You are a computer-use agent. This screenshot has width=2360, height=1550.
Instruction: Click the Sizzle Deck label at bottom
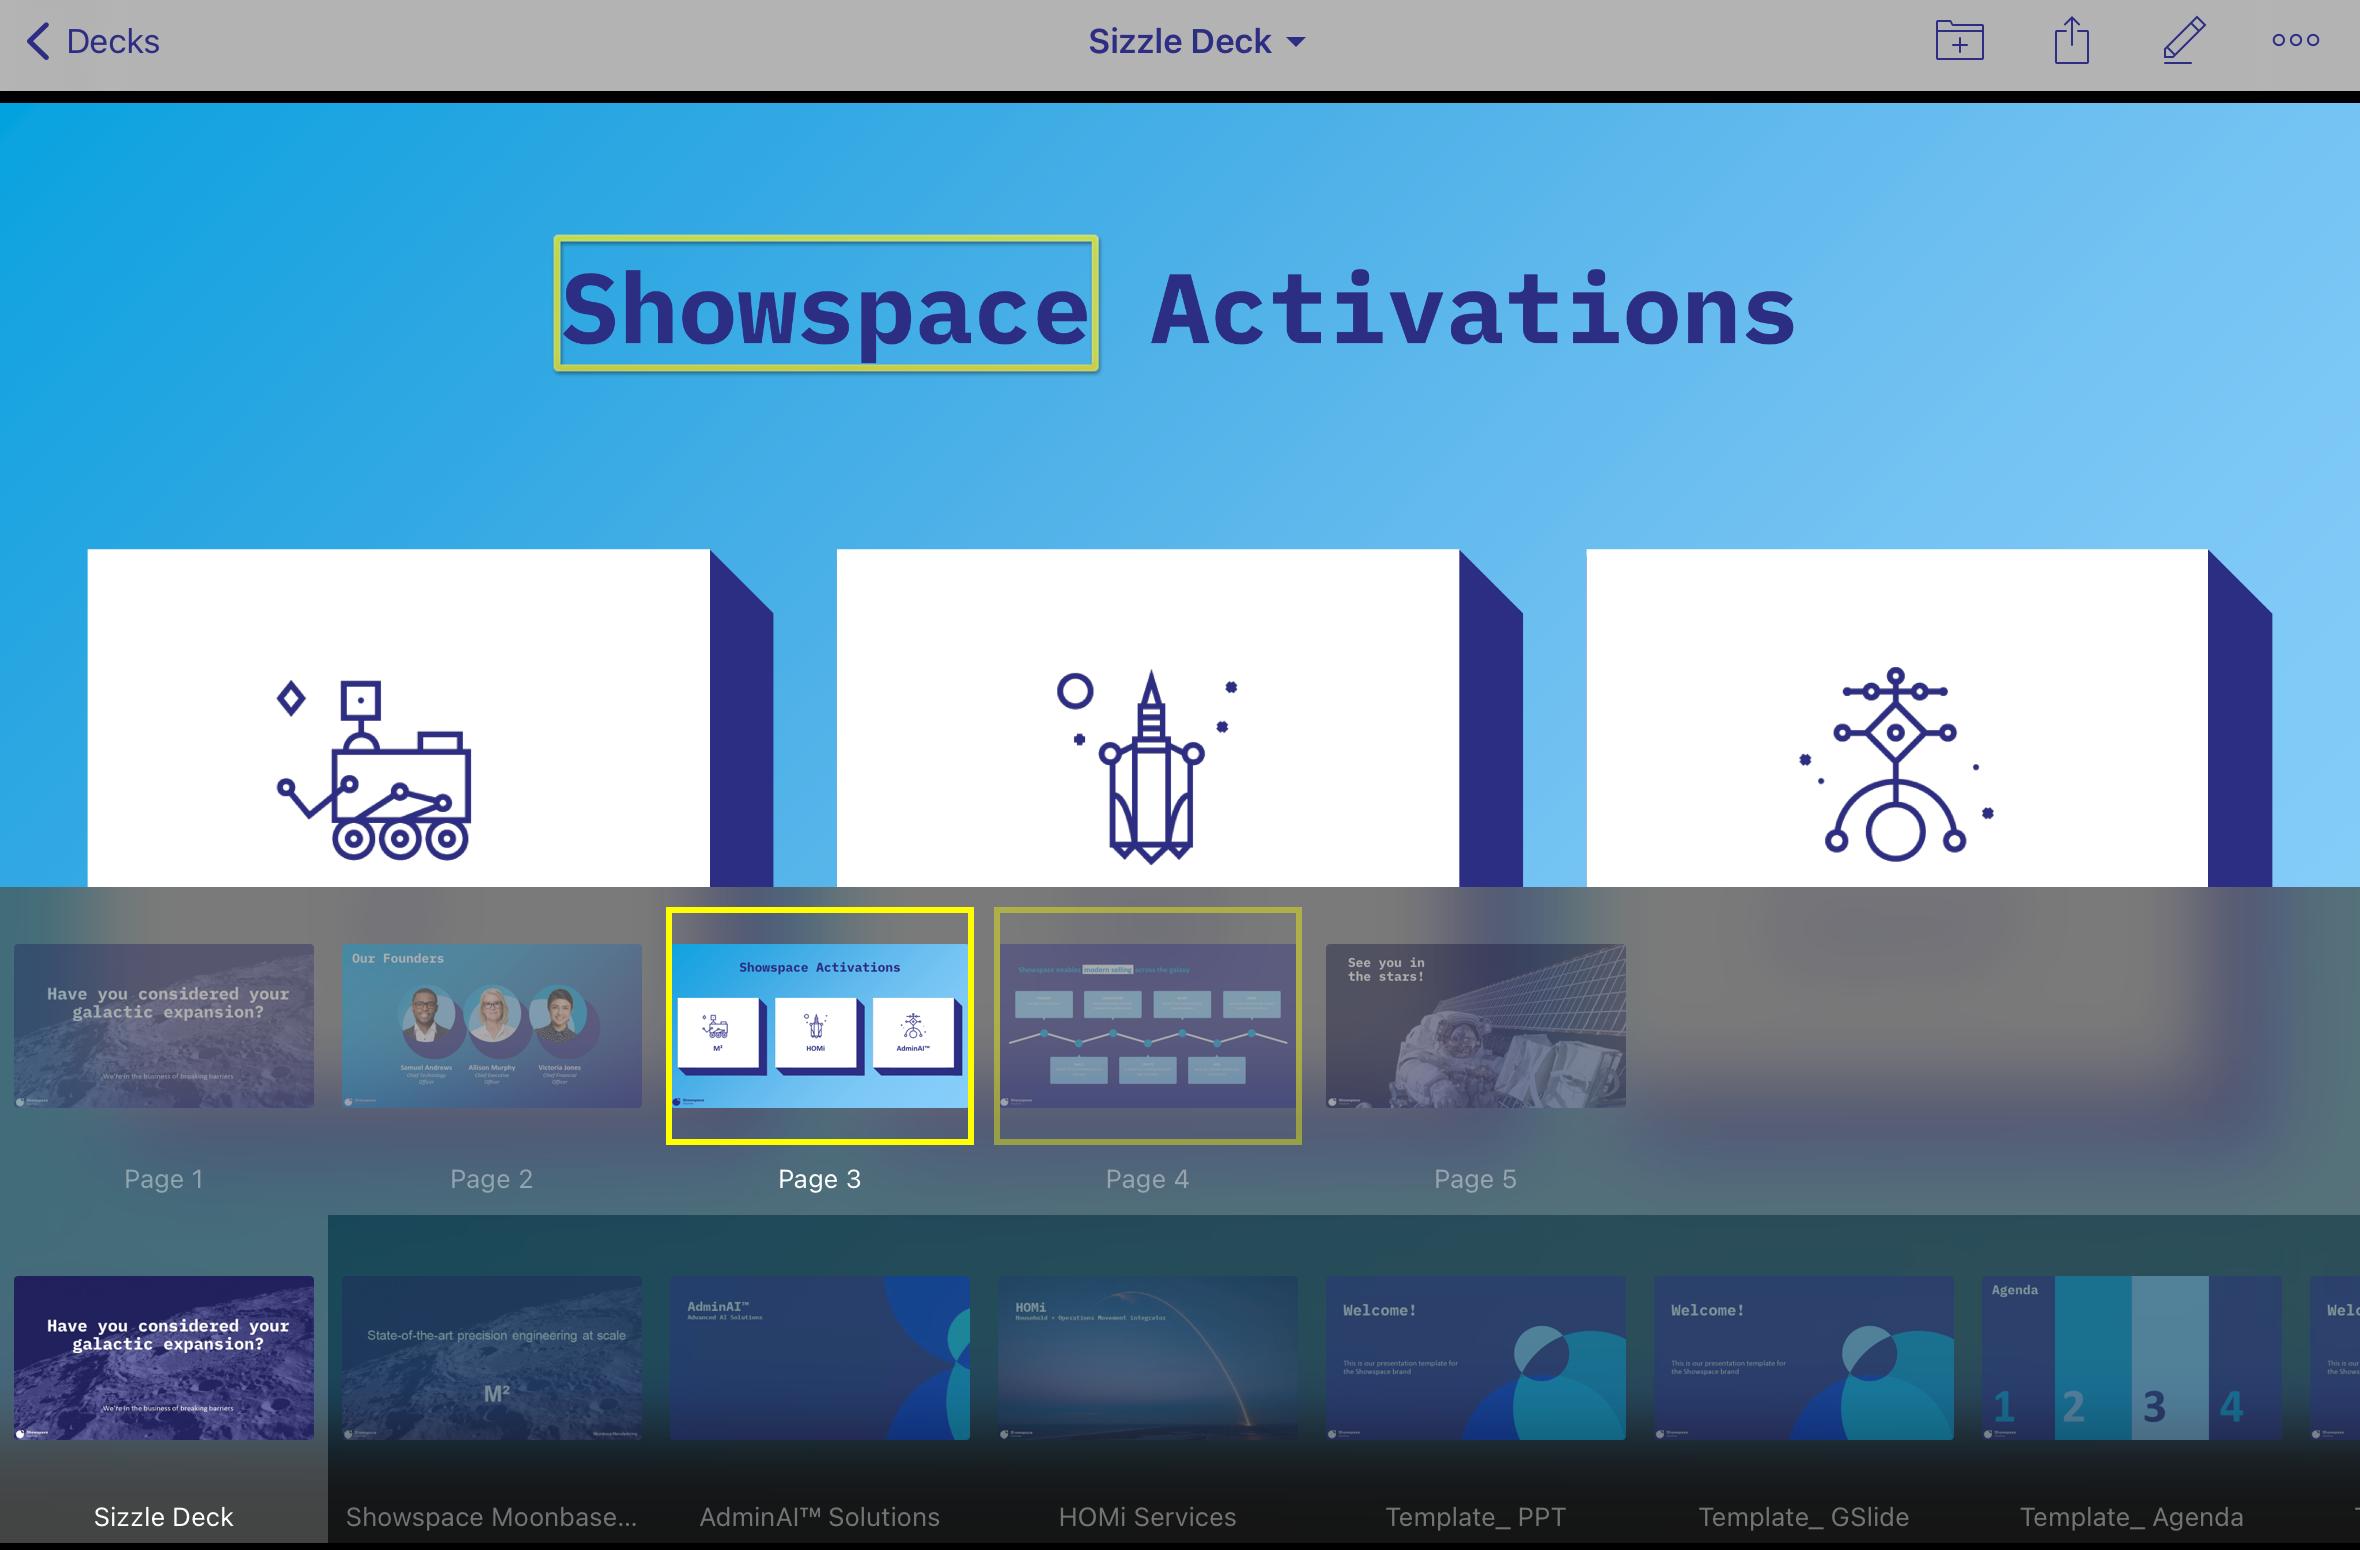[x=164, y=1517]
